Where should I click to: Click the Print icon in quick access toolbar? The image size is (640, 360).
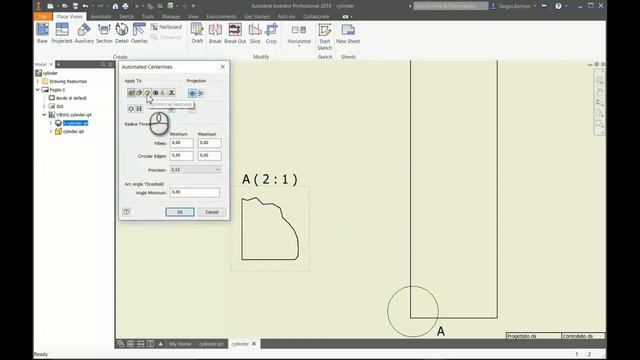[125, 6]
